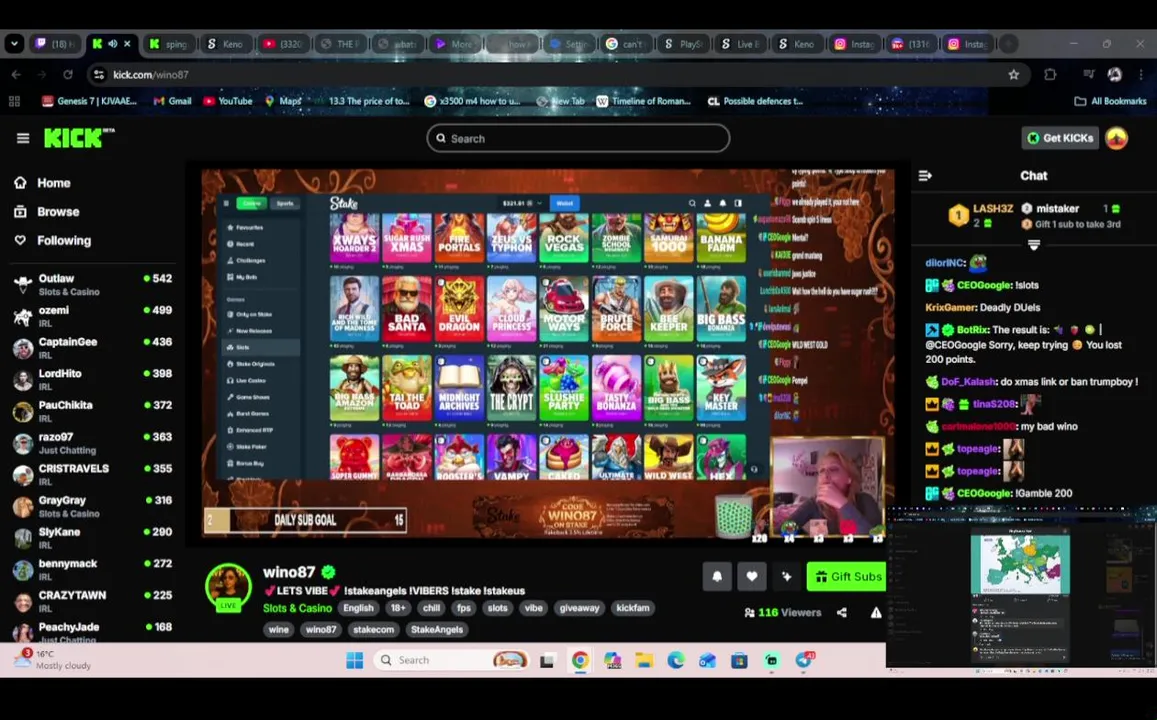
Task: Open the Windows Start menu
Action: [x=355, y=660]
